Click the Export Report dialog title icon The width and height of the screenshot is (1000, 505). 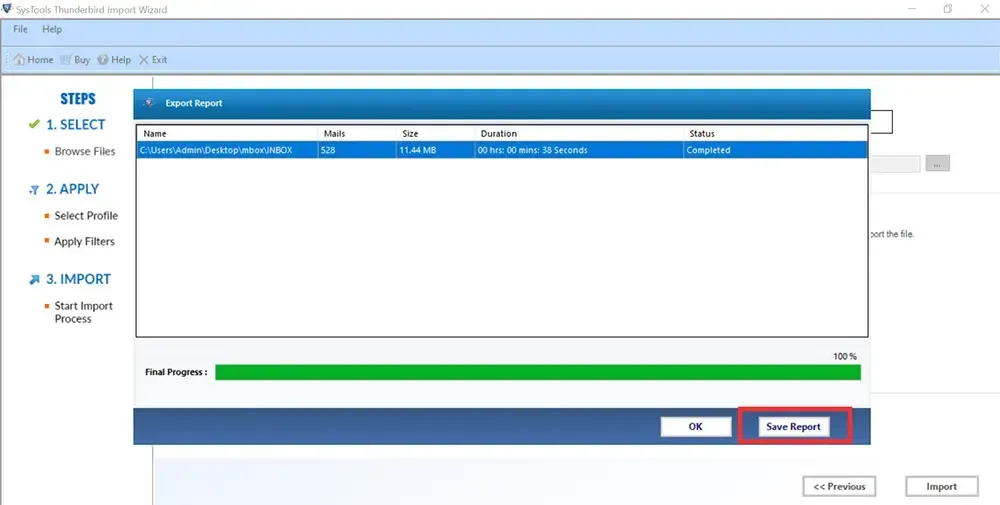(150, 103)
